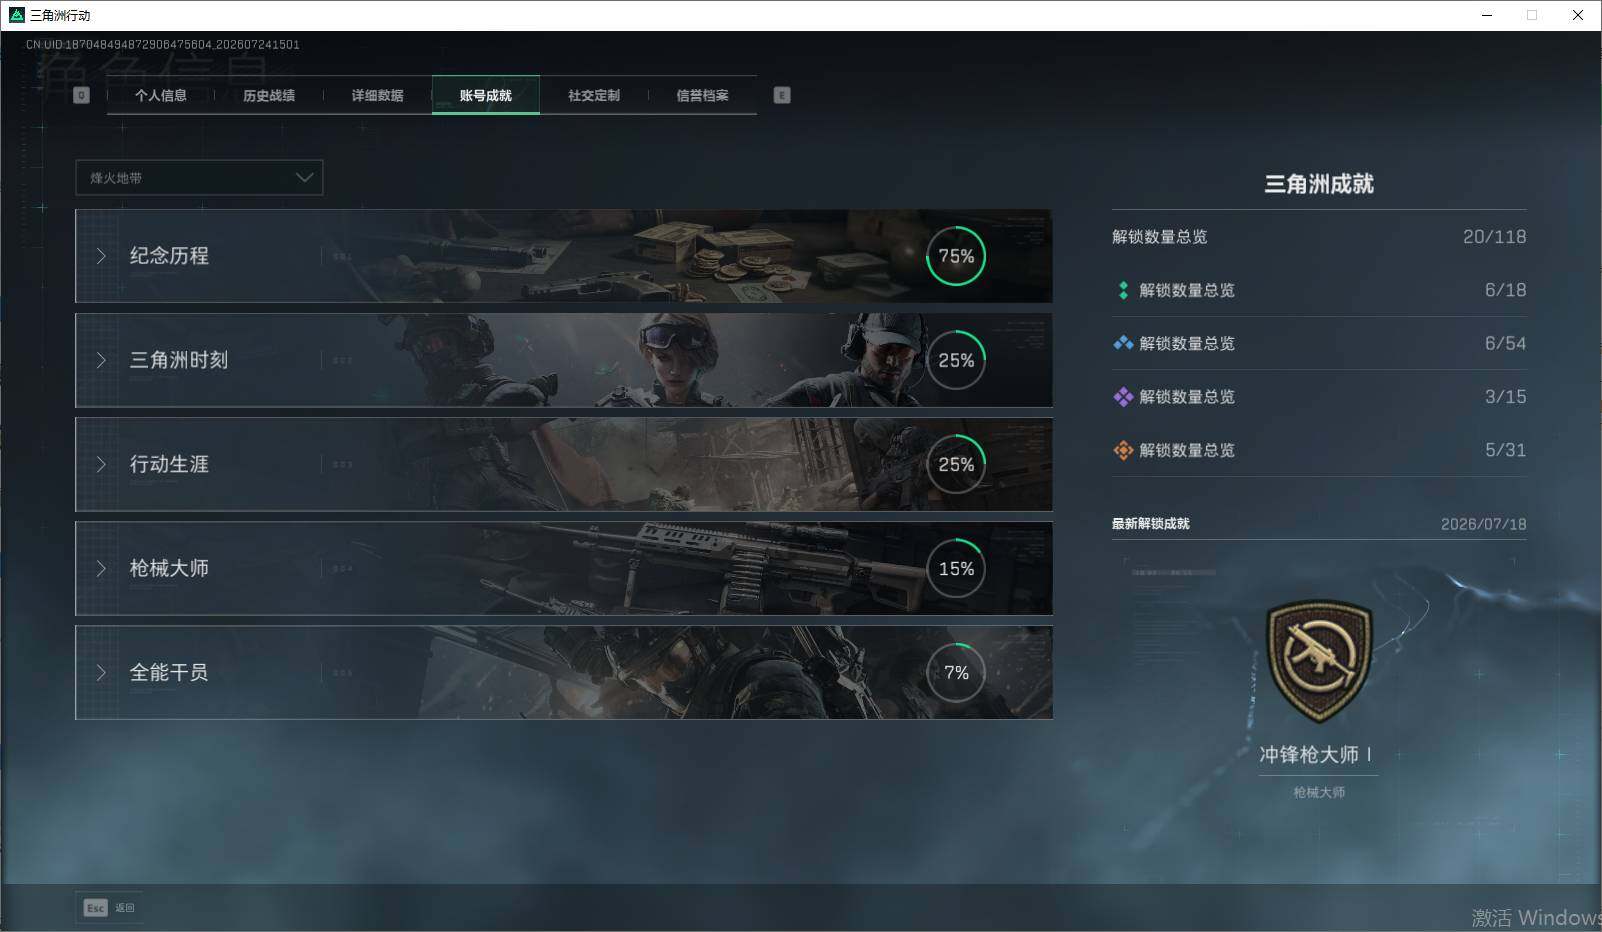Click the E next-tab key icon

782,95
